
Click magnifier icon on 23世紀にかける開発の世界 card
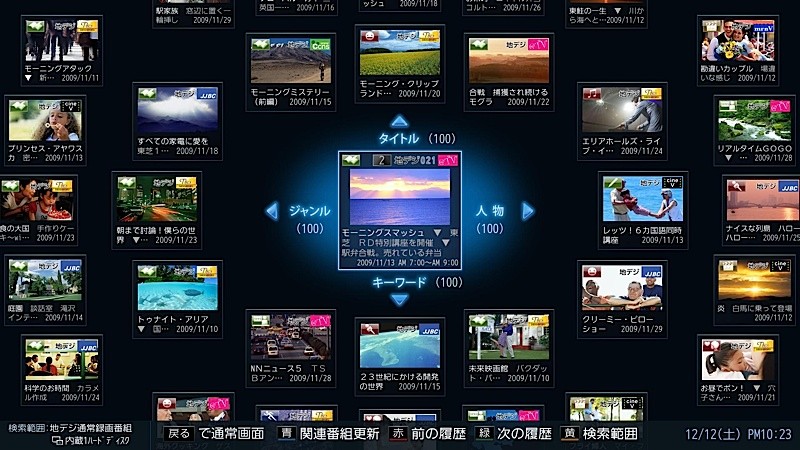[369, 330]
